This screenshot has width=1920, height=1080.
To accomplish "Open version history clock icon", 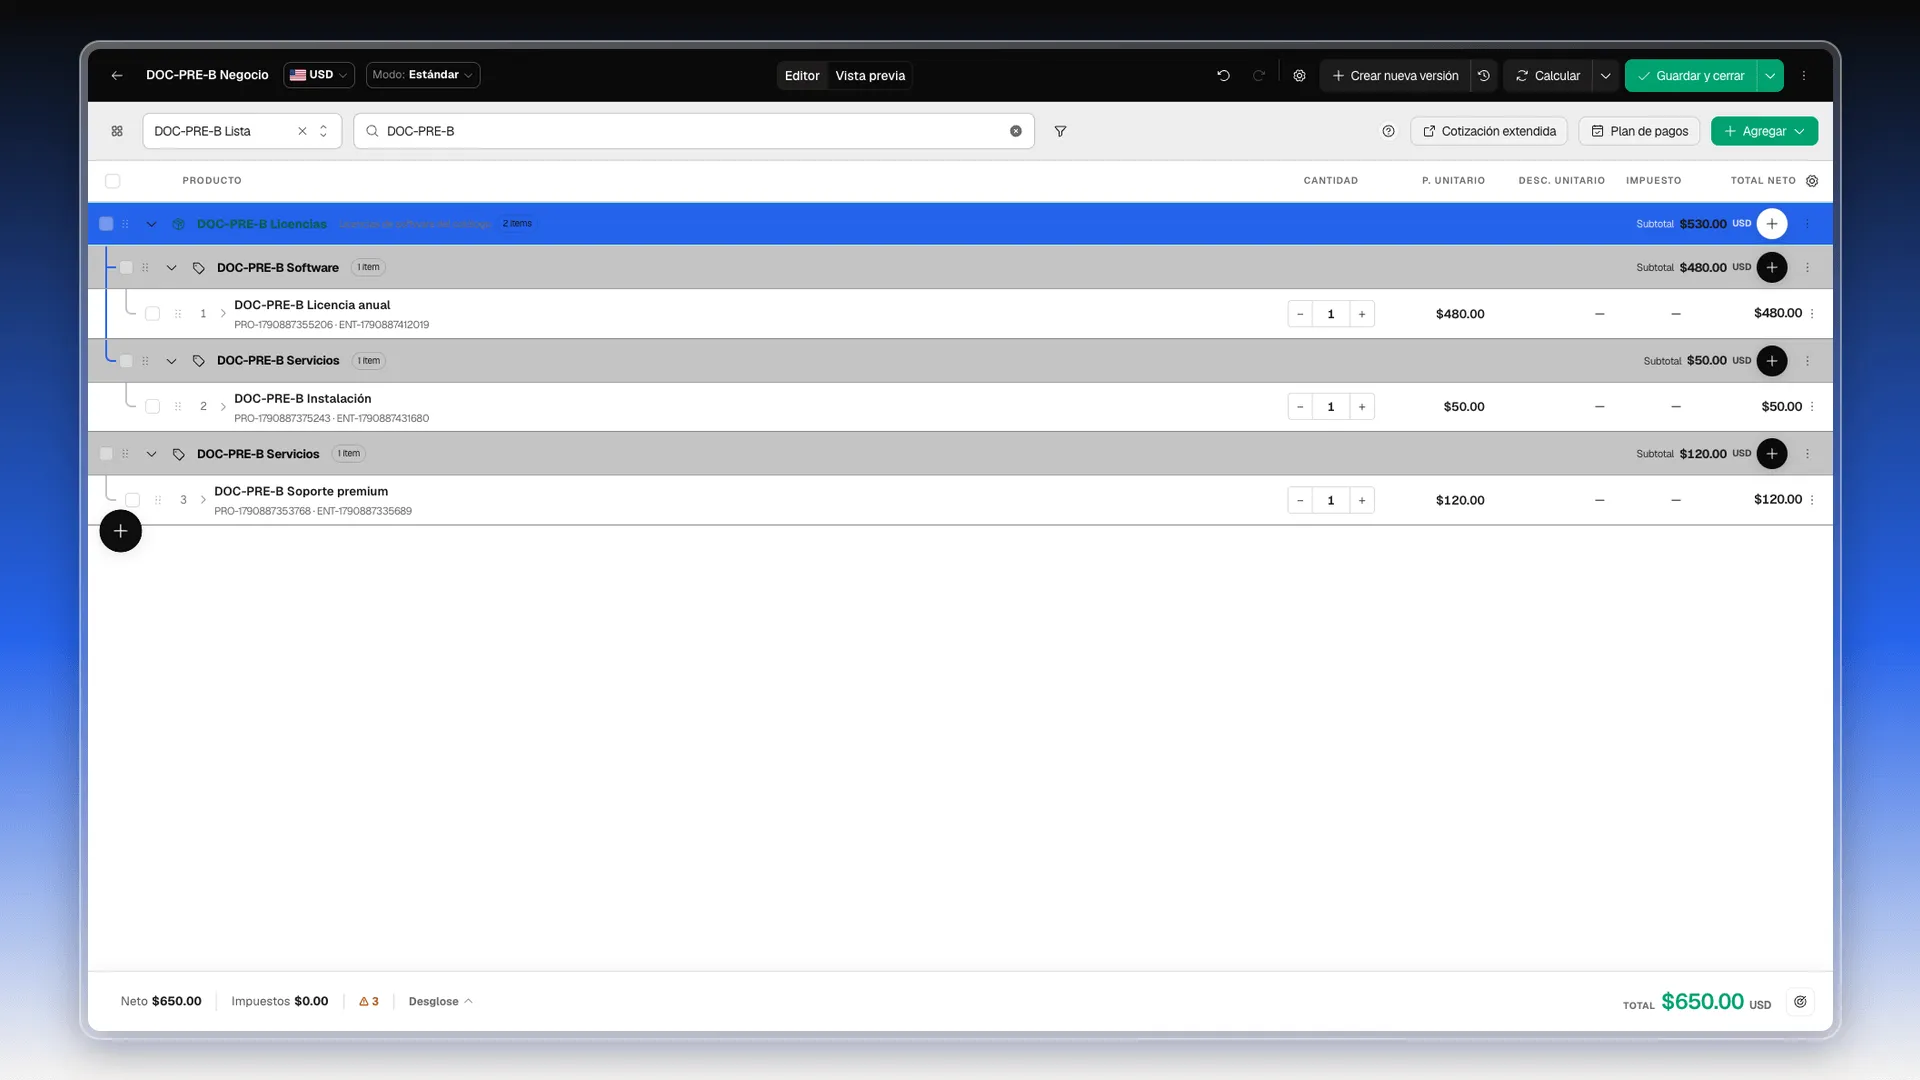I will [1484, 75].
